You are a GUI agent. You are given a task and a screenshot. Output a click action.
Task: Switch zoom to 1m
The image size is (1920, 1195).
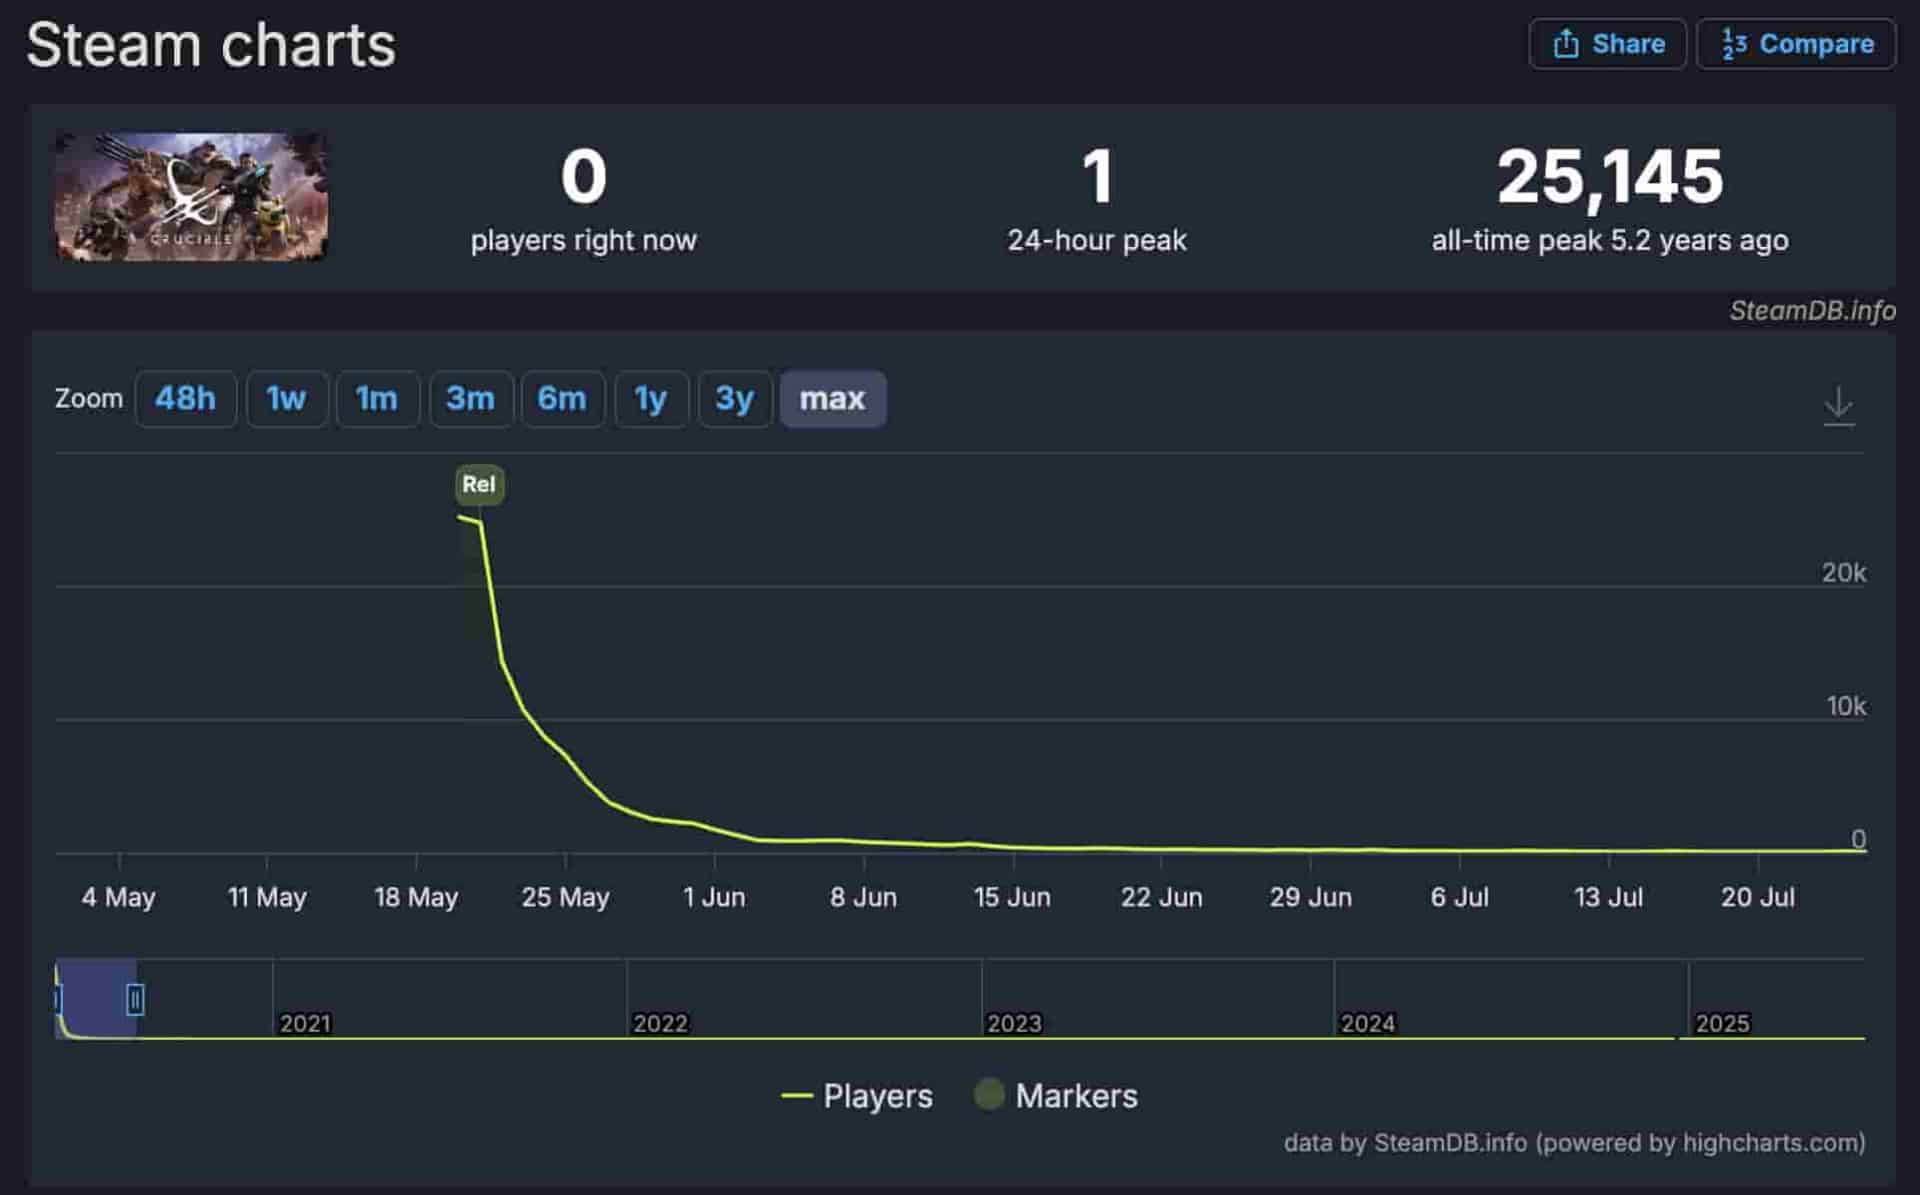click(377, 399)
